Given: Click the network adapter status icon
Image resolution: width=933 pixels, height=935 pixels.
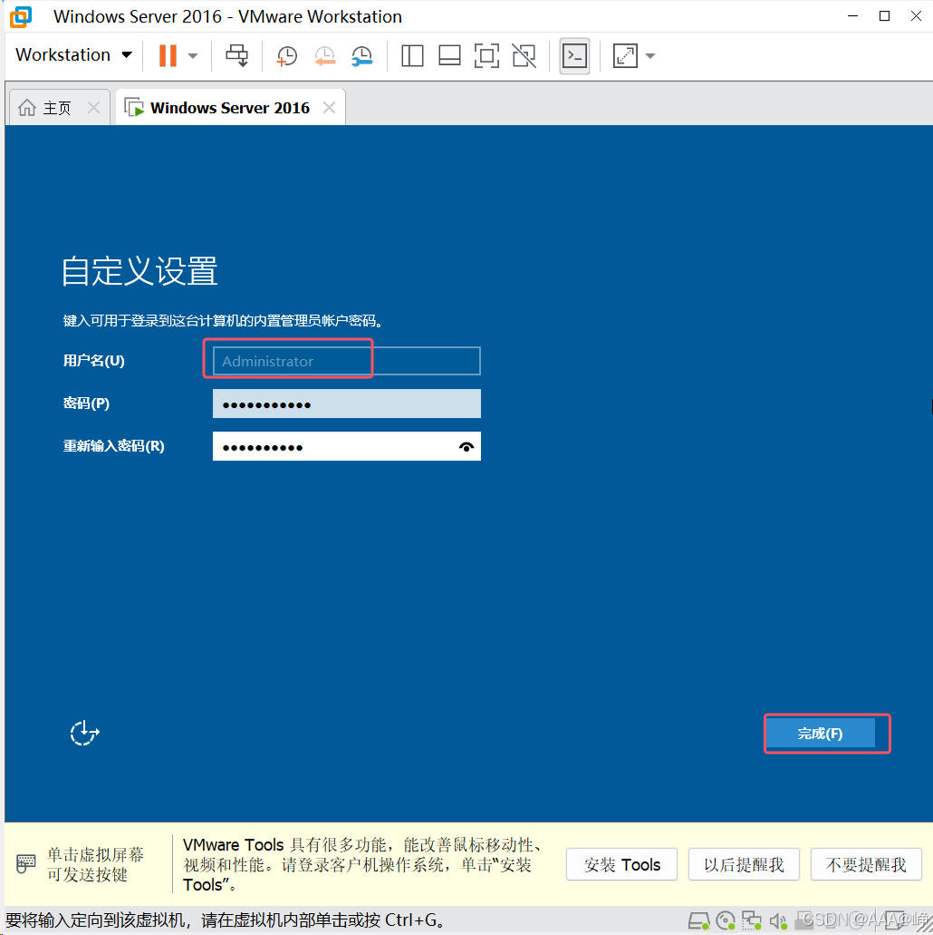Looking at the screenshot, I should pyautogui.click(x=752, y=921).
